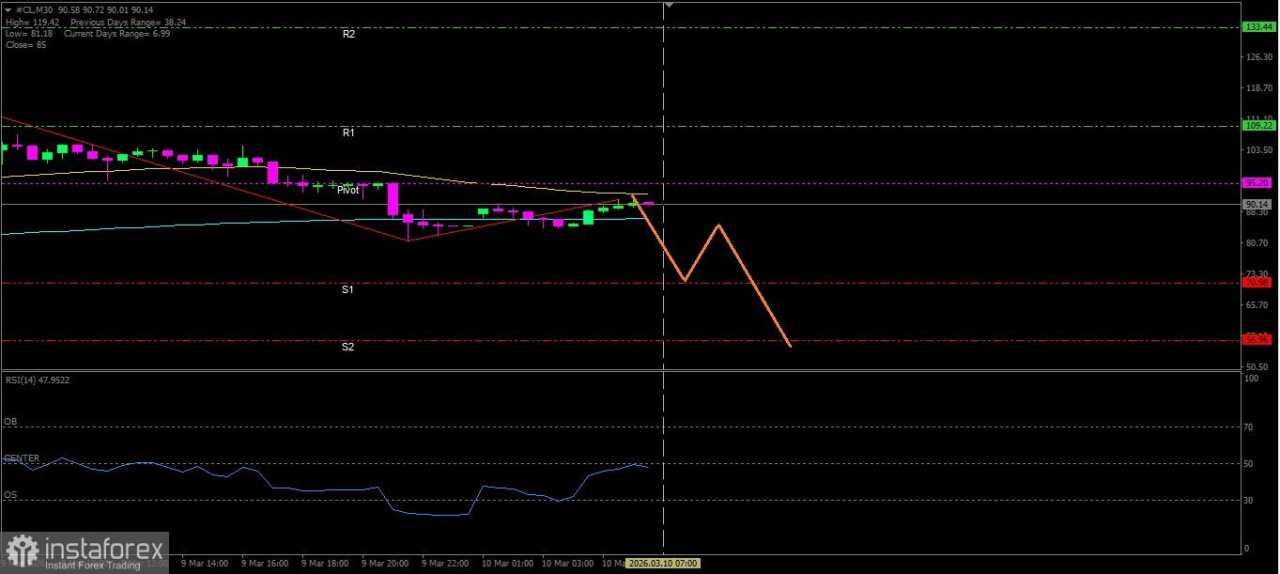Click the 30 level on RSI scale
The height and width of the screenshot is (574, 1280).
point(1249,500)
